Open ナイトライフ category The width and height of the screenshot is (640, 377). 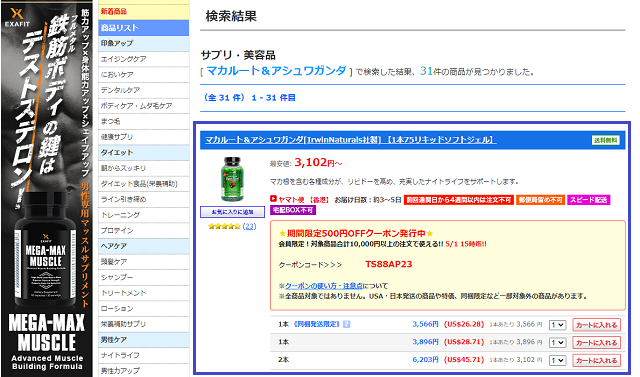(143, 355)
